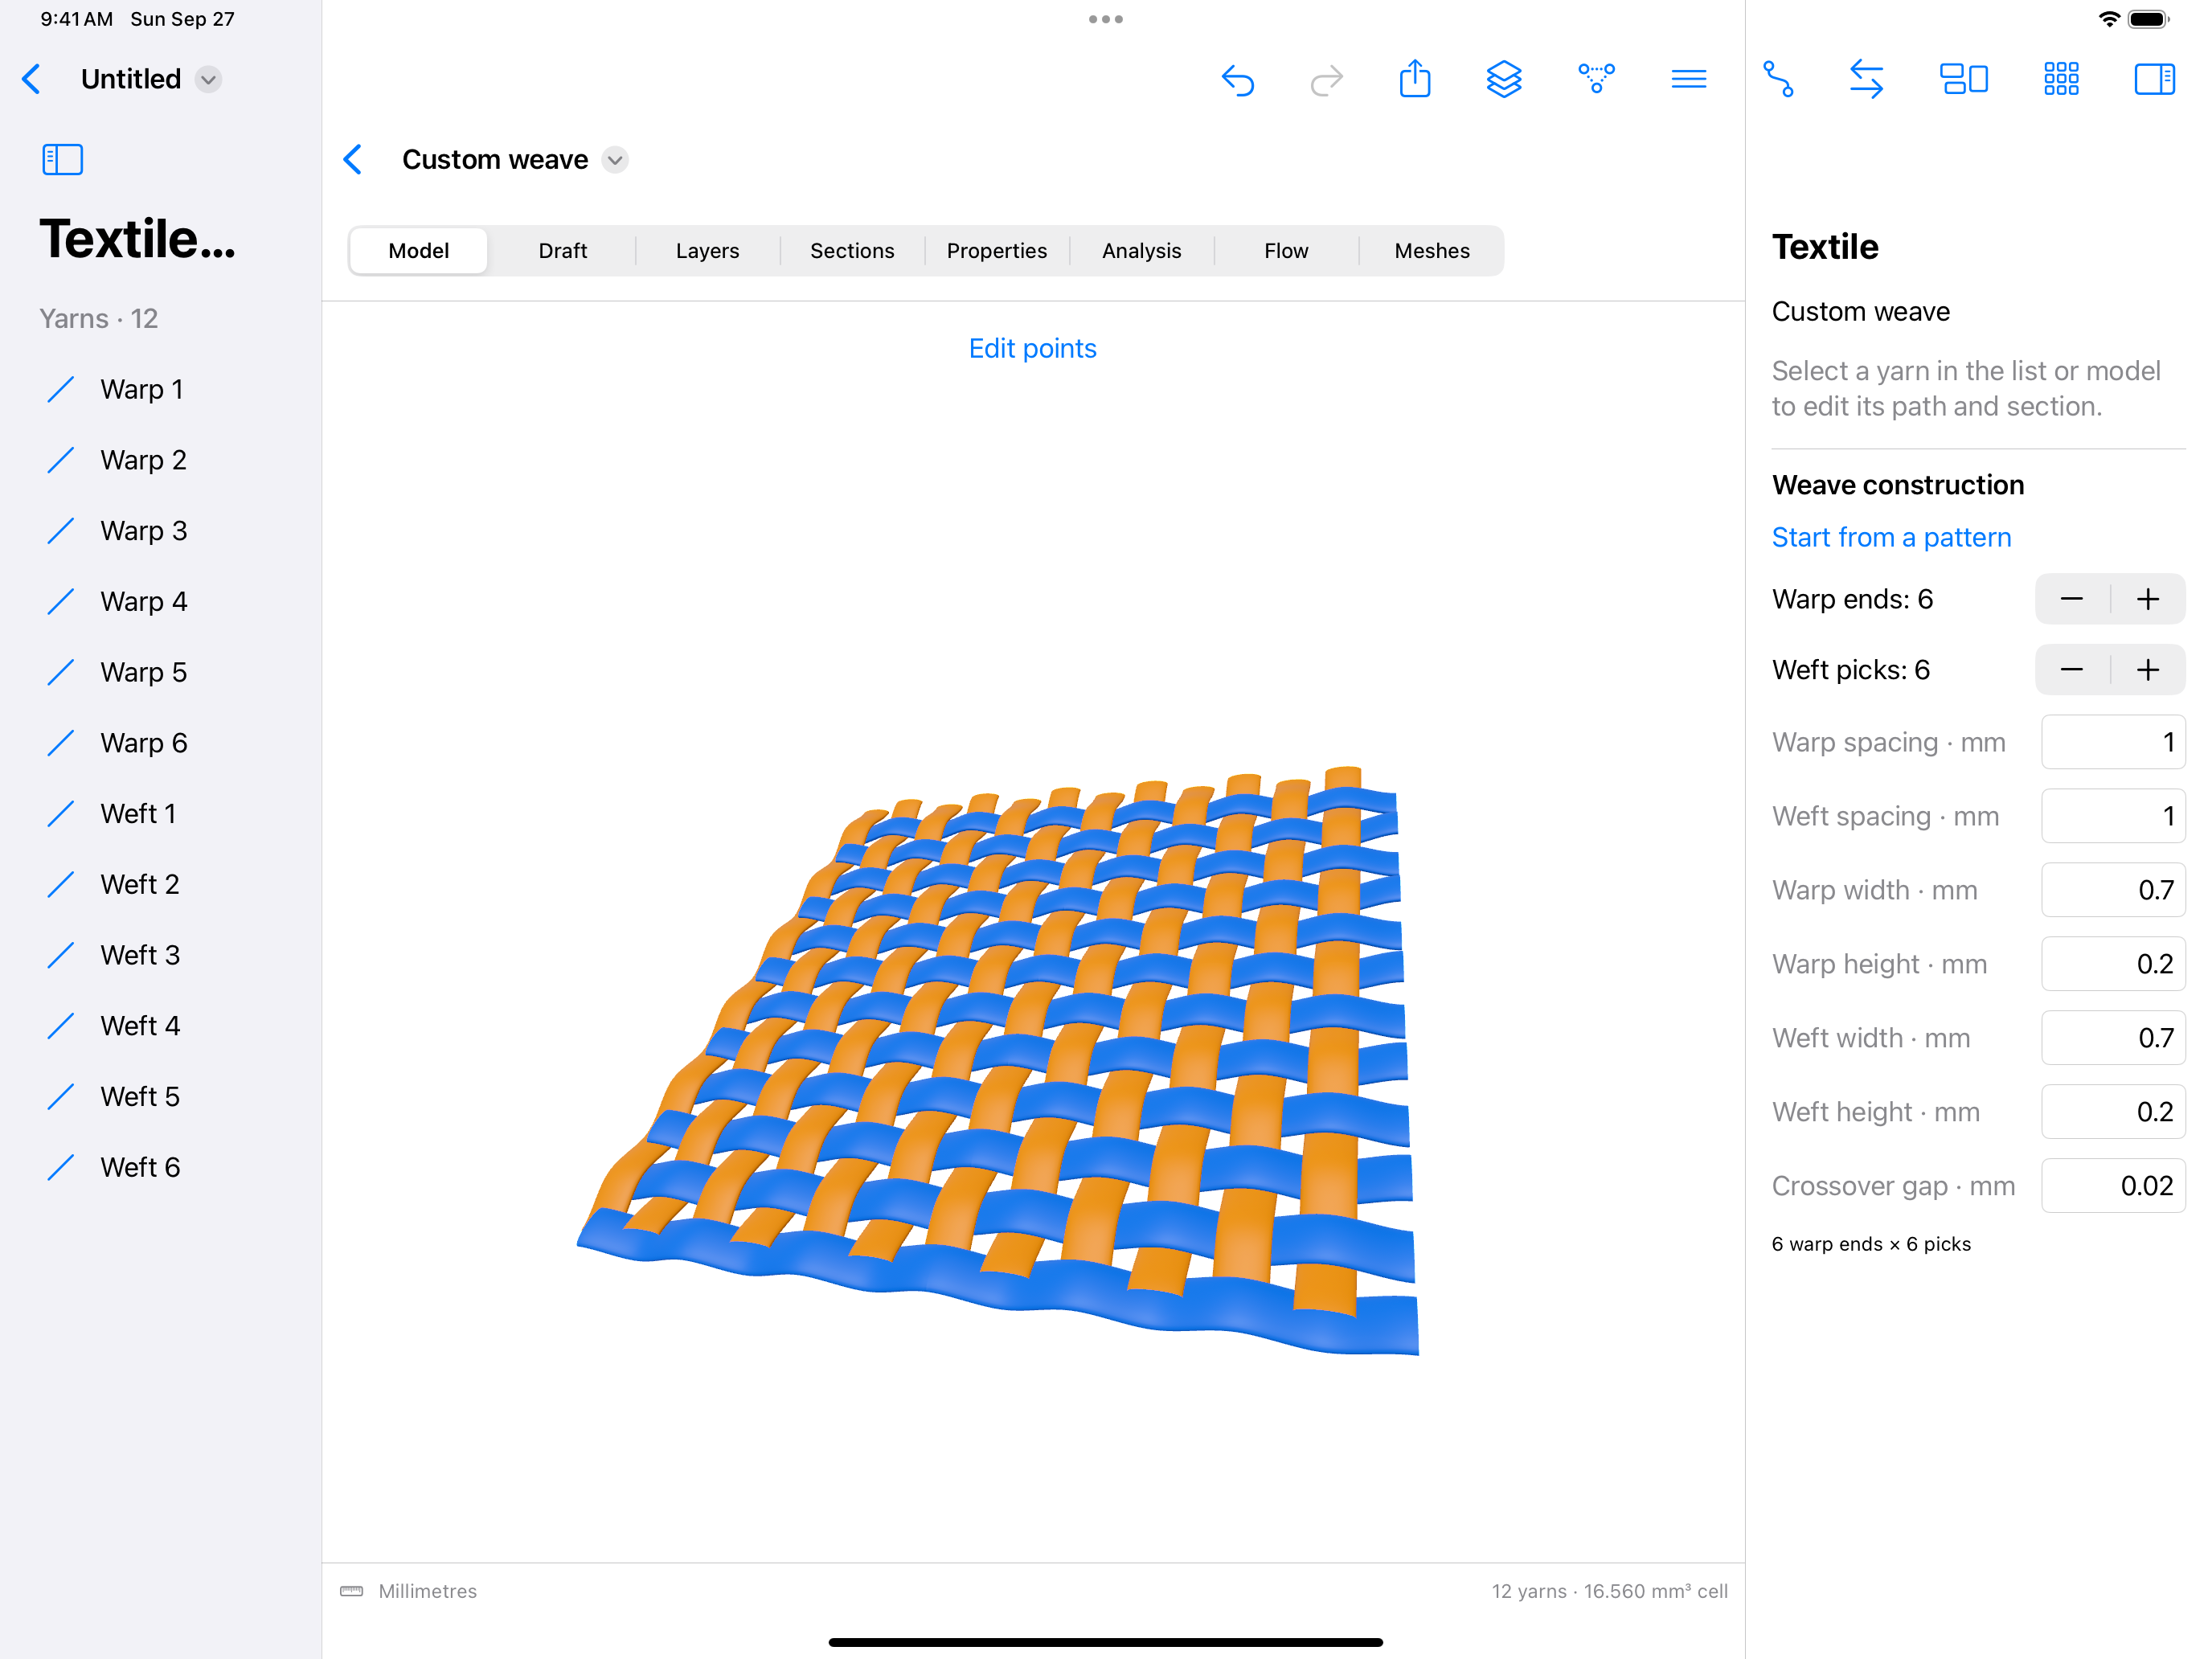
Task: Click the Crossover gap mm field
Action: (2113, 1186)
